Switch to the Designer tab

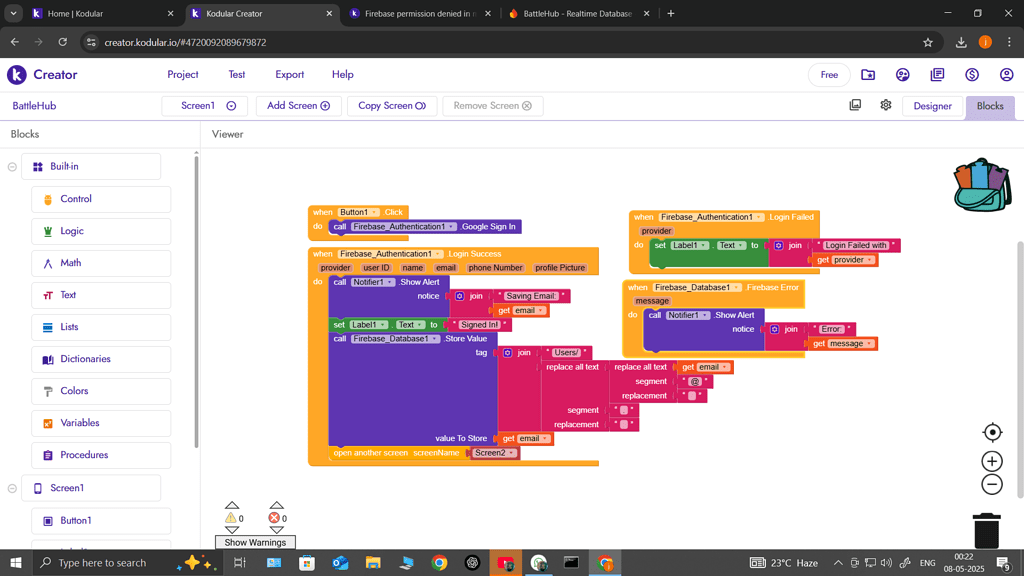[932, 105]
